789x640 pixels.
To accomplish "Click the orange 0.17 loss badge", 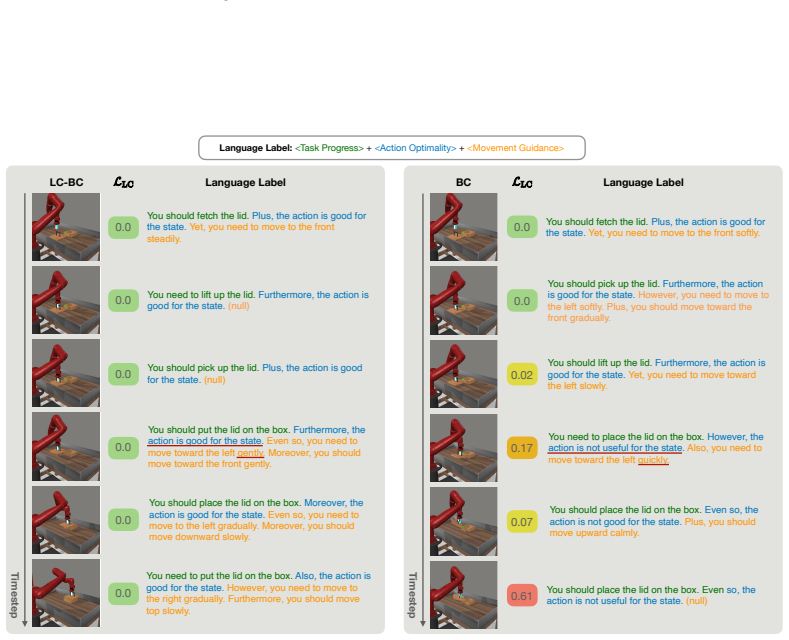I will [522, 448].
